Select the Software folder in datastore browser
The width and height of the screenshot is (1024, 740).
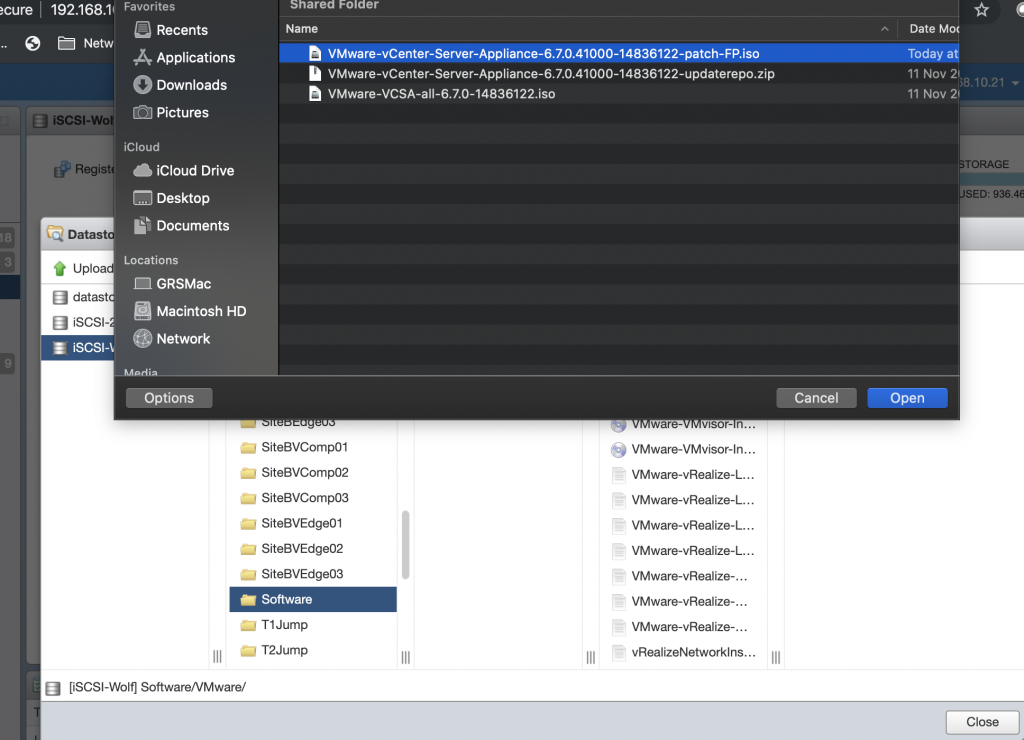tap(313, 600)
